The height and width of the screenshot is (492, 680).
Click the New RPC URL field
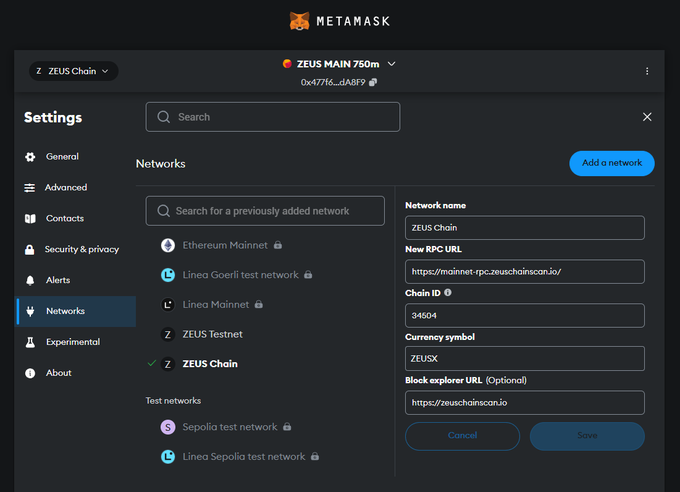pyautogui.click(x=525, y=272)
